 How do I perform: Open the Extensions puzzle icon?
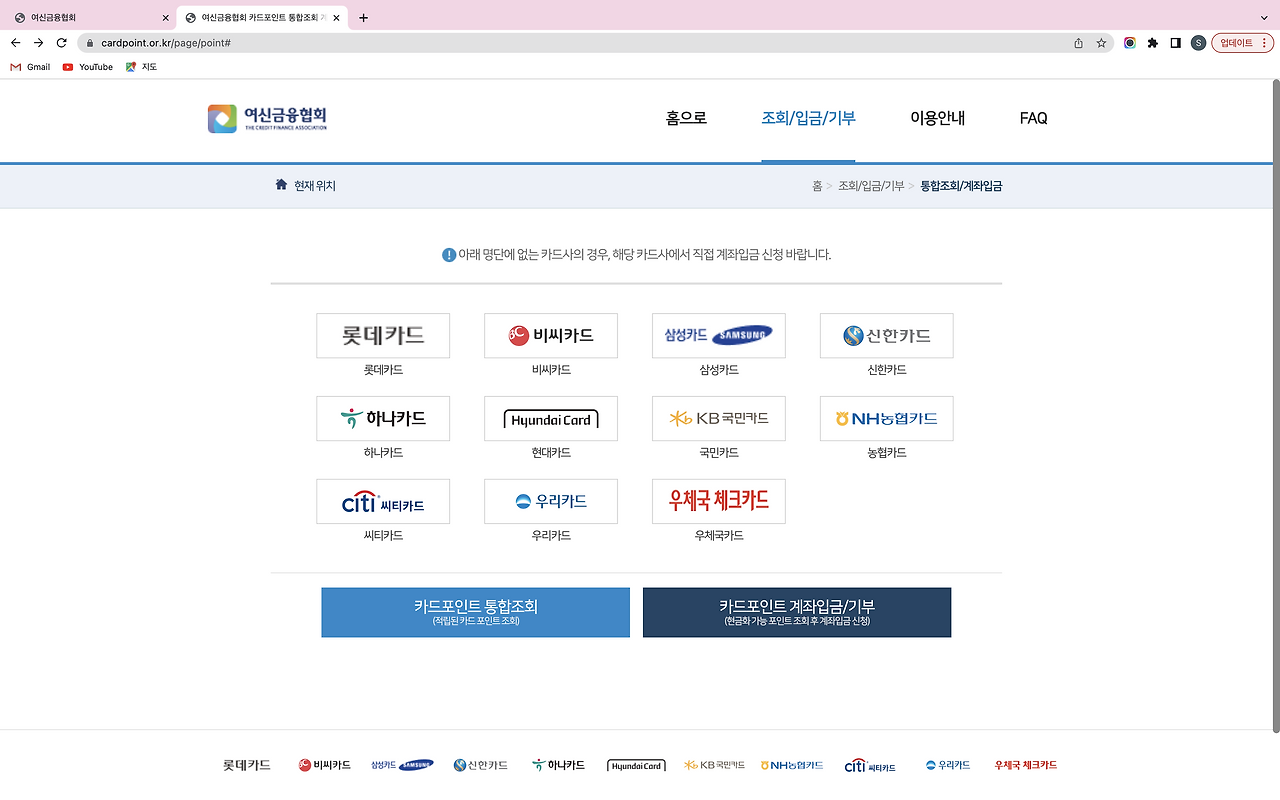tap(1152, 43)
